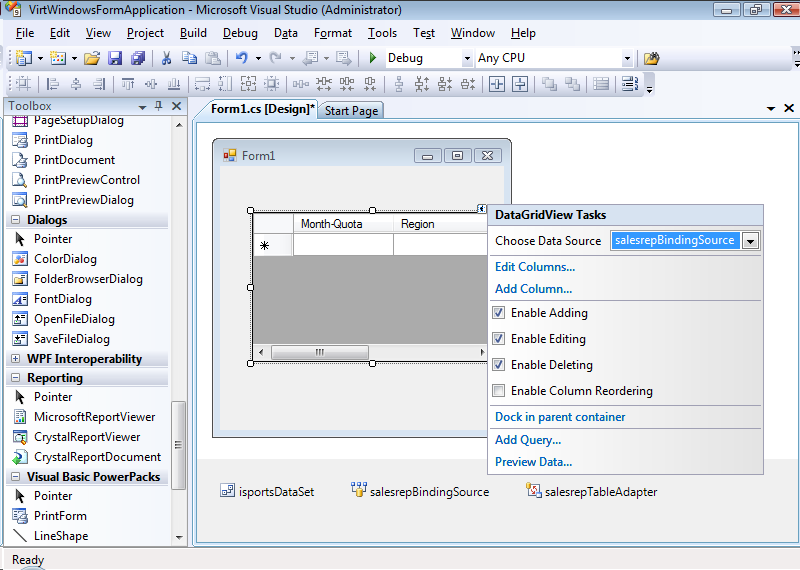Viewport: 800px width, 570px height.
Task: Toggle the Enable Editing checkbox
Action: click(x=499, y=339)
